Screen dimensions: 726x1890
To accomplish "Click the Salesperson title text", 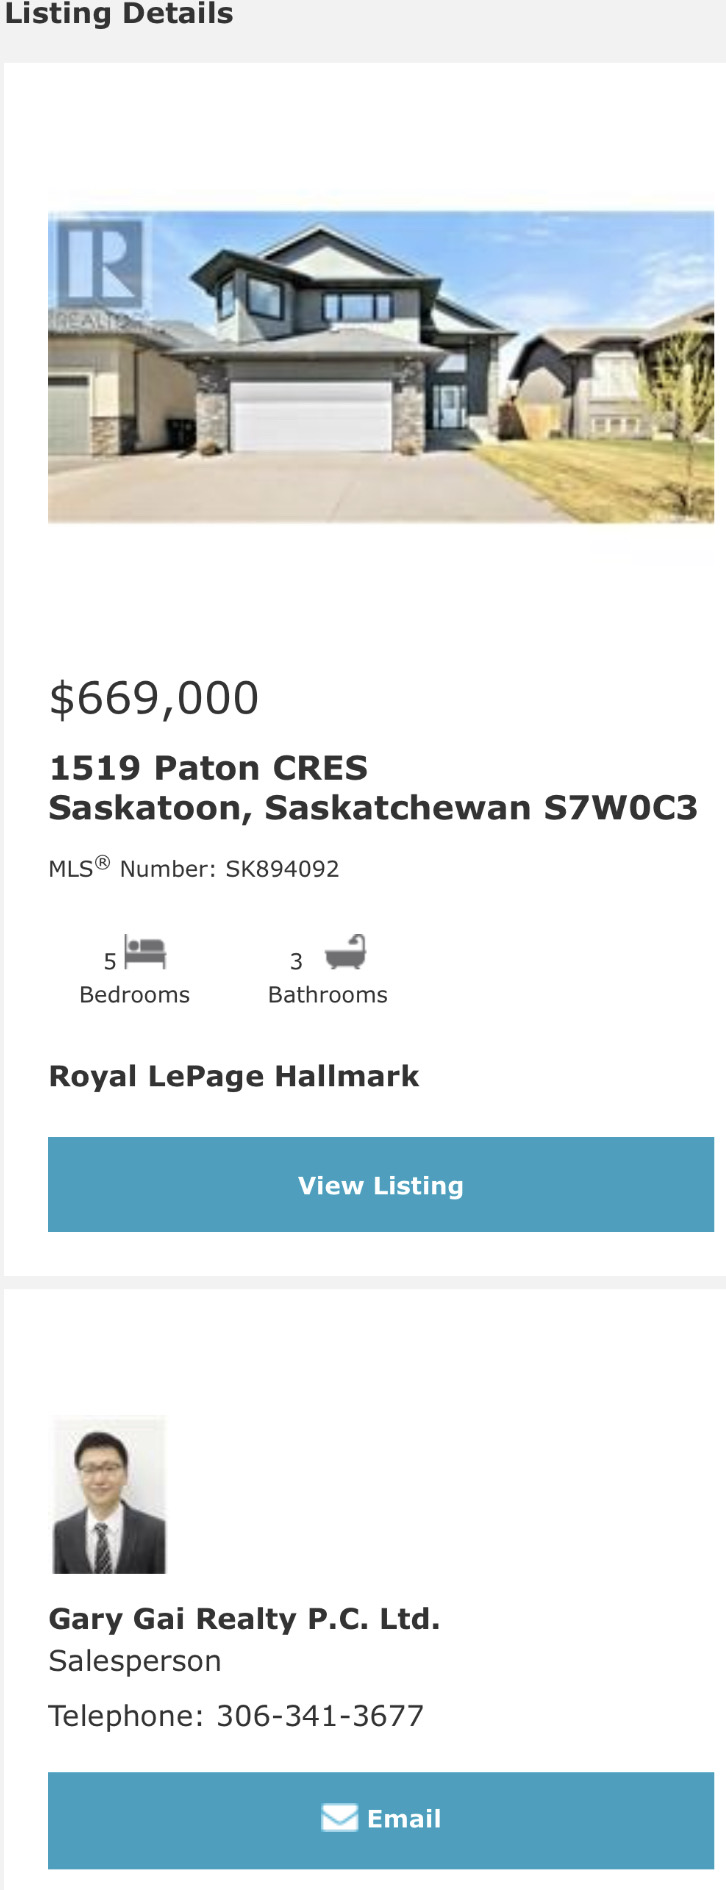I will tap(135, 1661).
